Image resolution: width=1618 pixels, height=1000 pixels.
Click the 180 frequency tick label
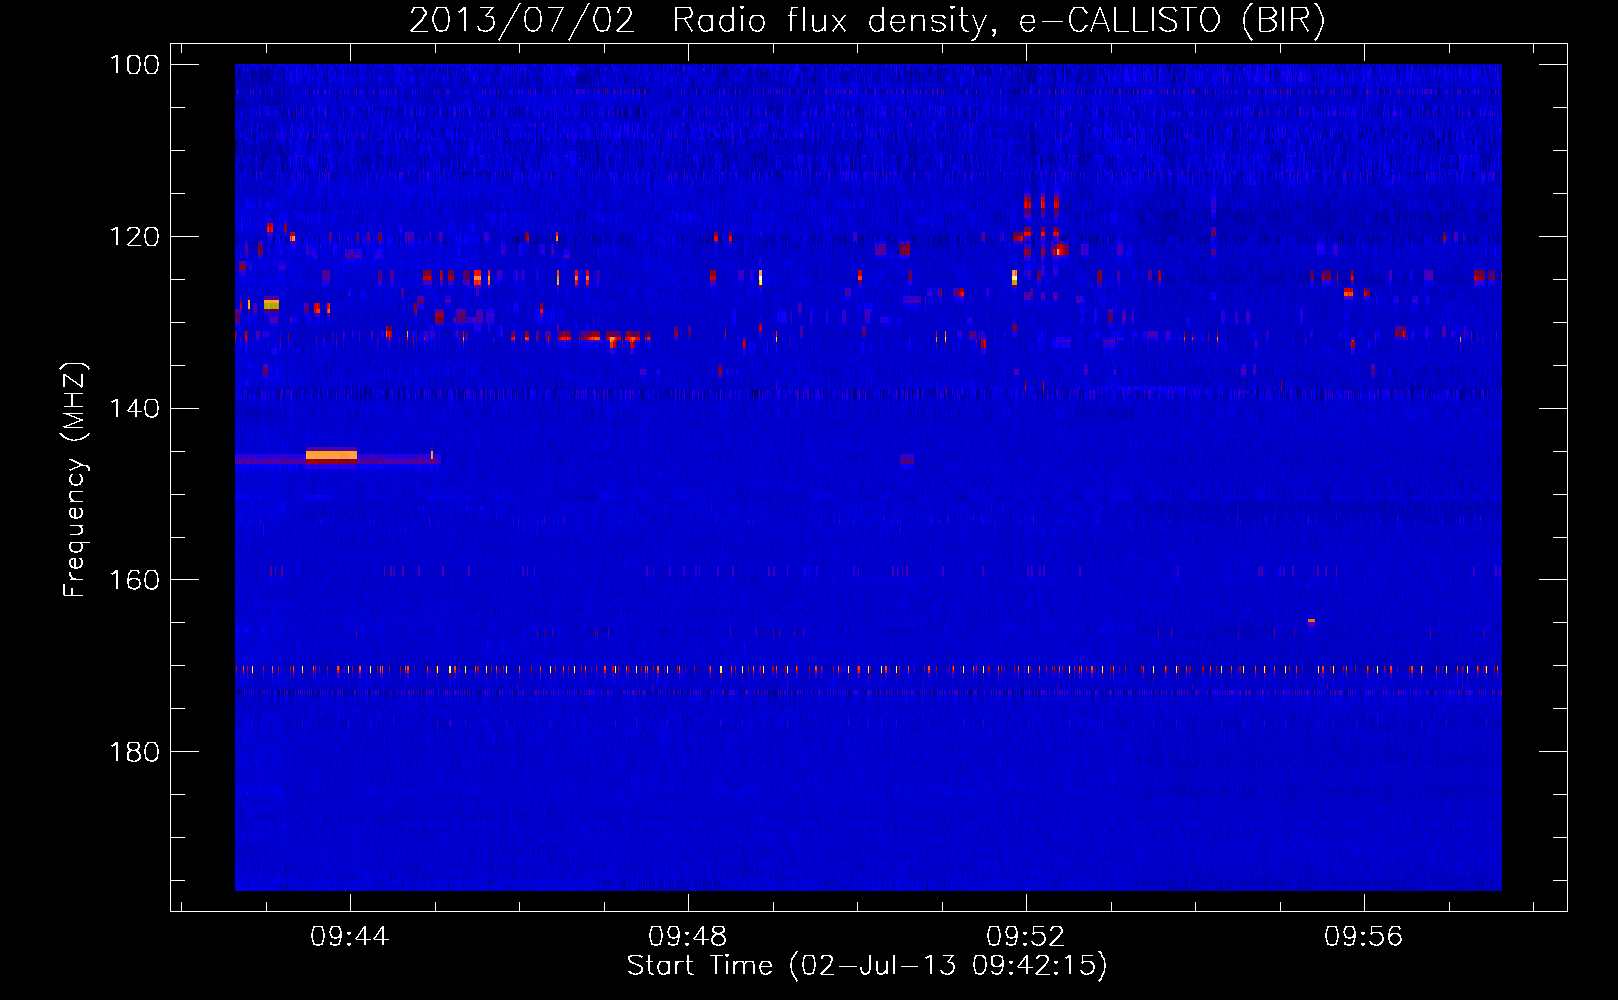tap(135, 752)
